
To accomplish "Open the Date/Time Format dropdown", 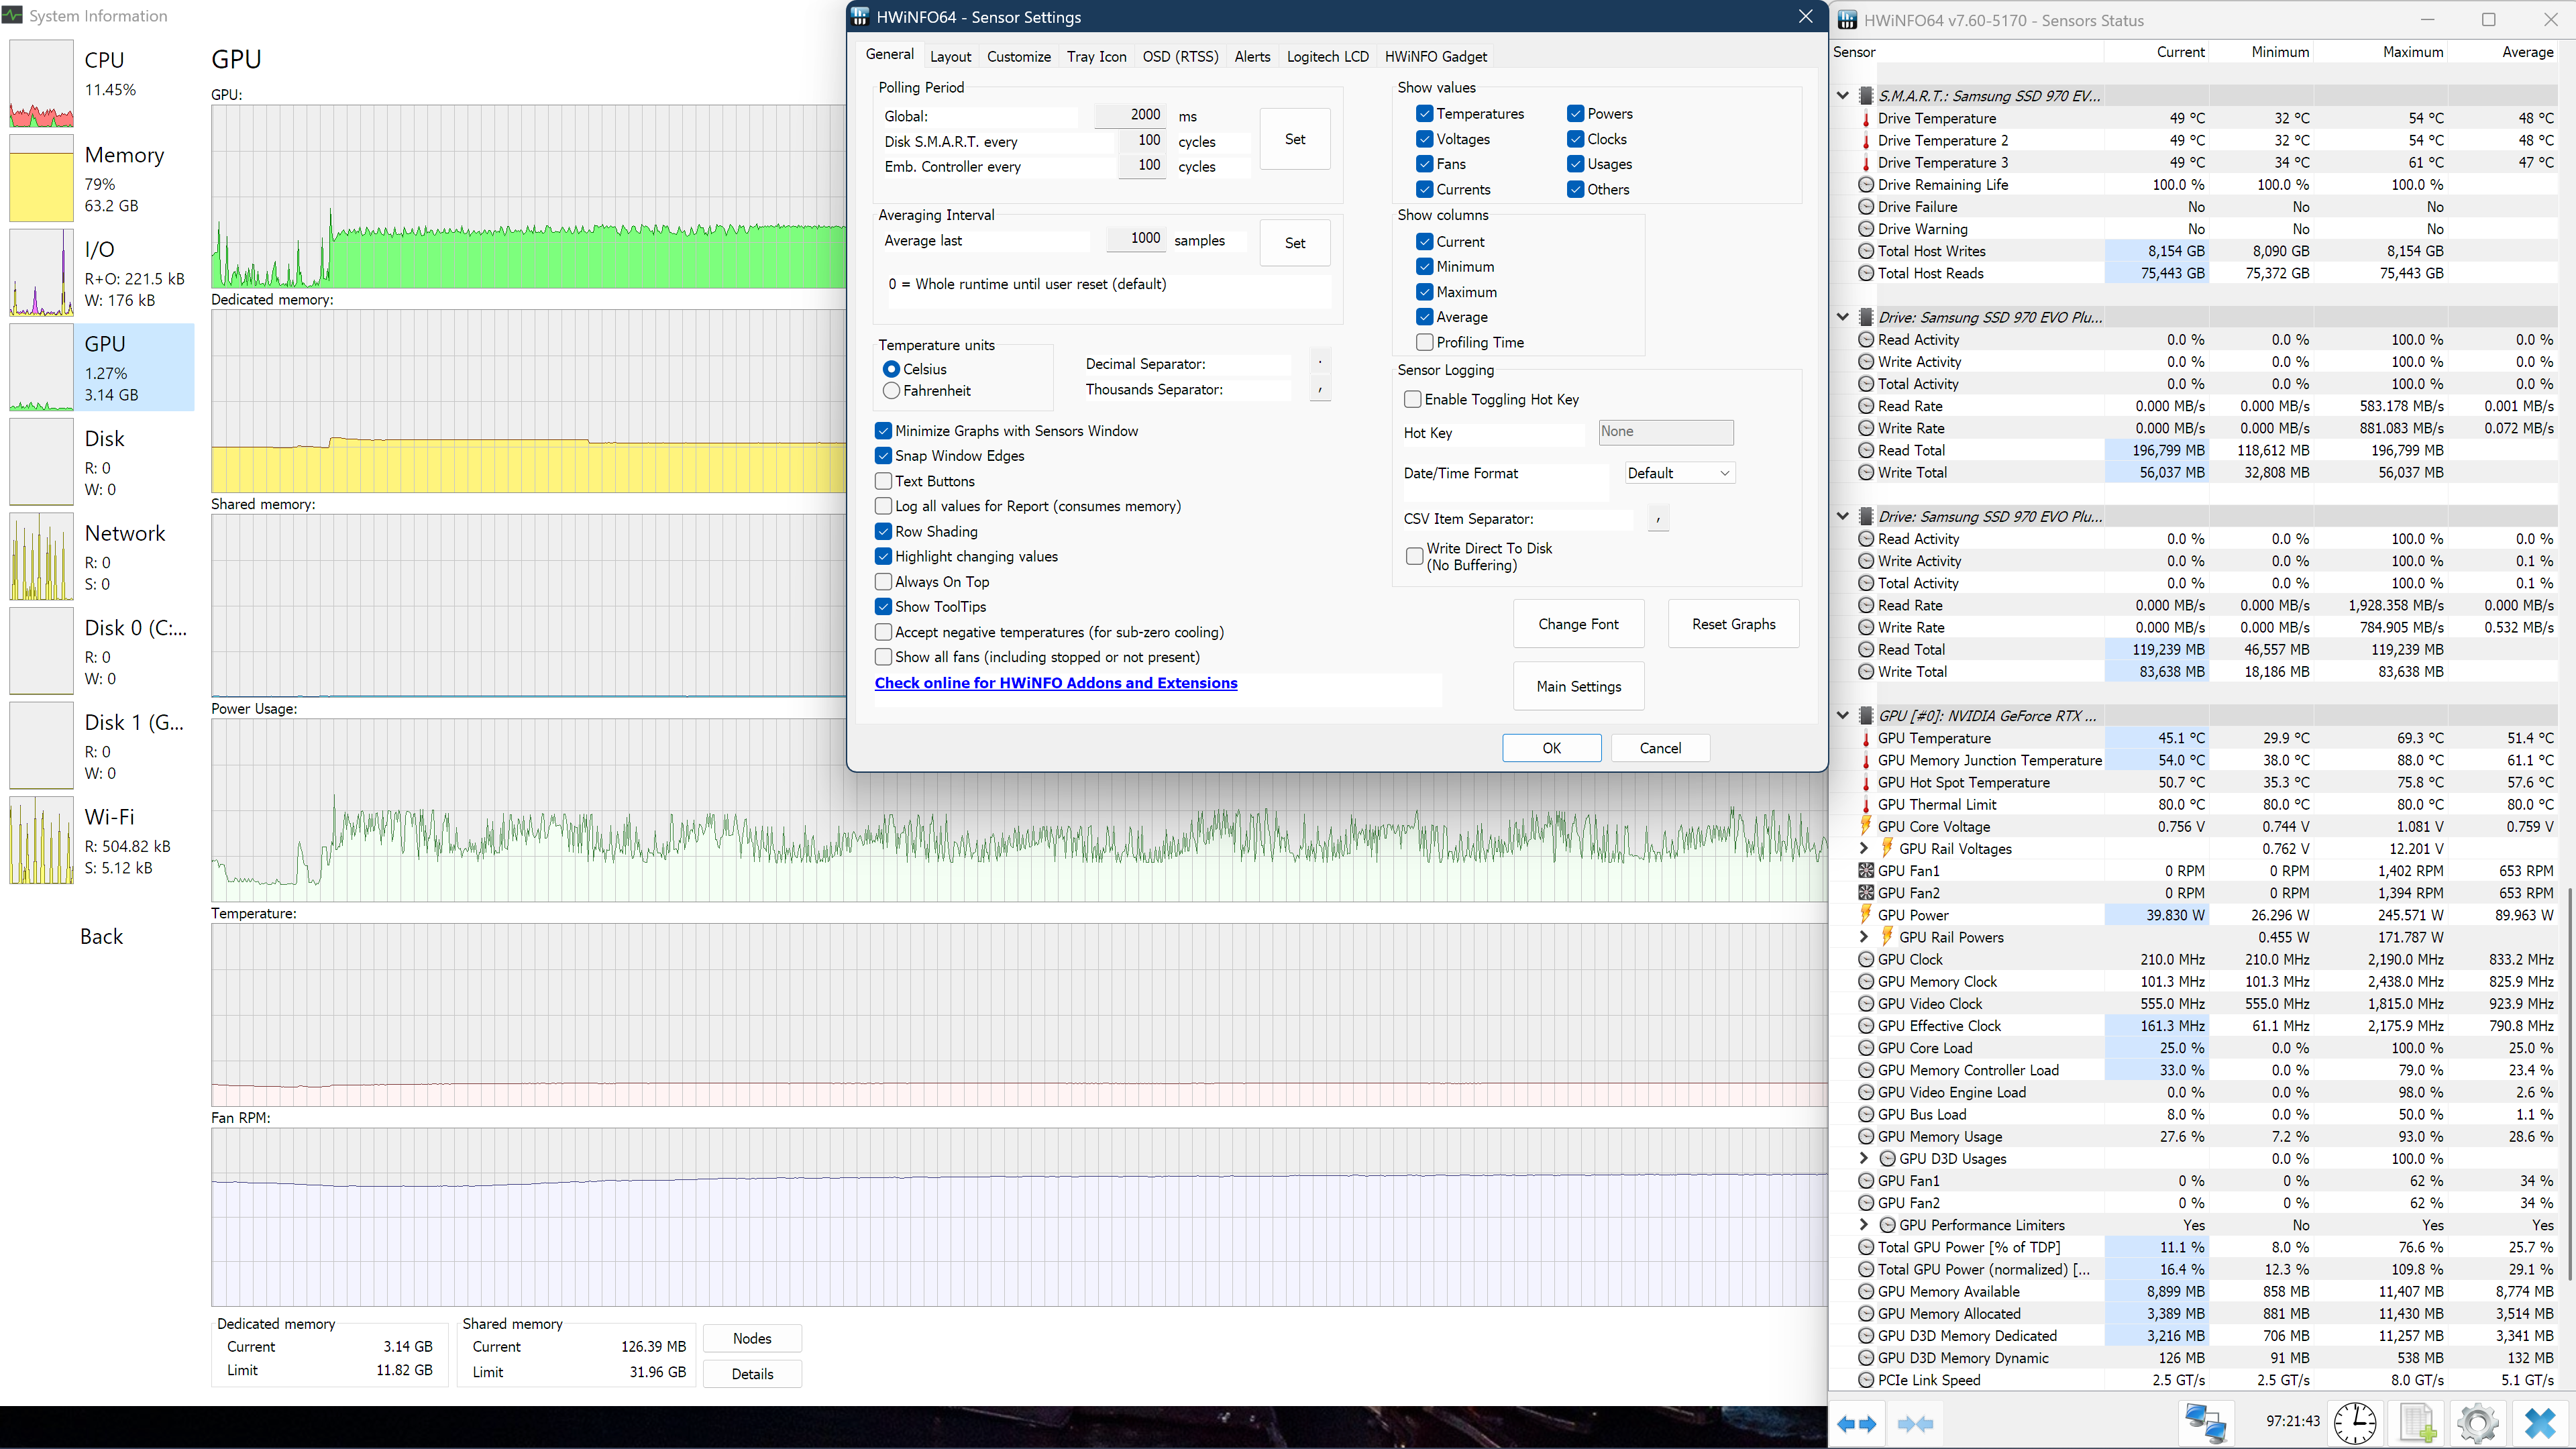I will tap(1679, 473).
